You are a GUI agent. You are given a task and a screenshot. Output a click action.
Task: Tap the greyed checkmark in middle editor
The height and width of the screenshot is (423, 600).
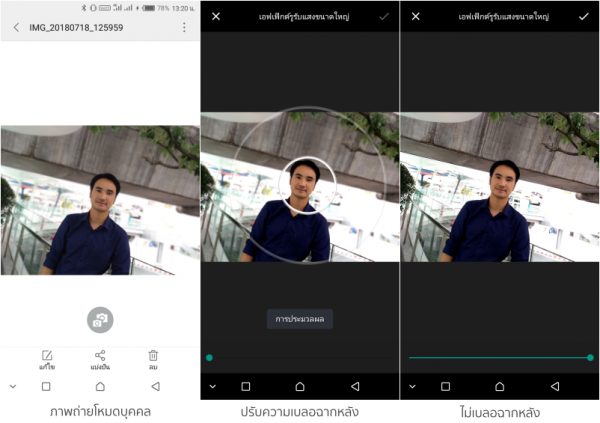pos(384,17)
